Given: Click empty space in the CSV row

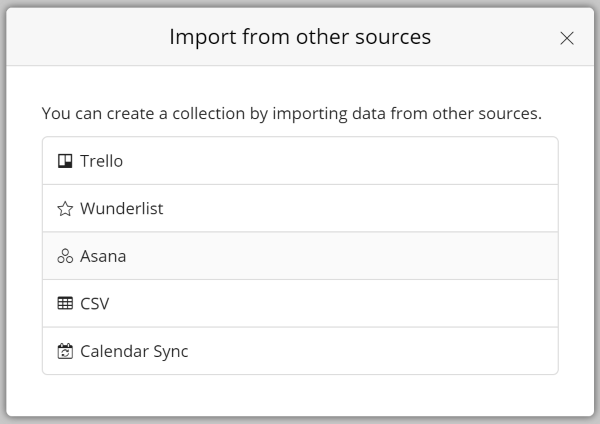Looking at the screenshot, I should click(333, 303).
